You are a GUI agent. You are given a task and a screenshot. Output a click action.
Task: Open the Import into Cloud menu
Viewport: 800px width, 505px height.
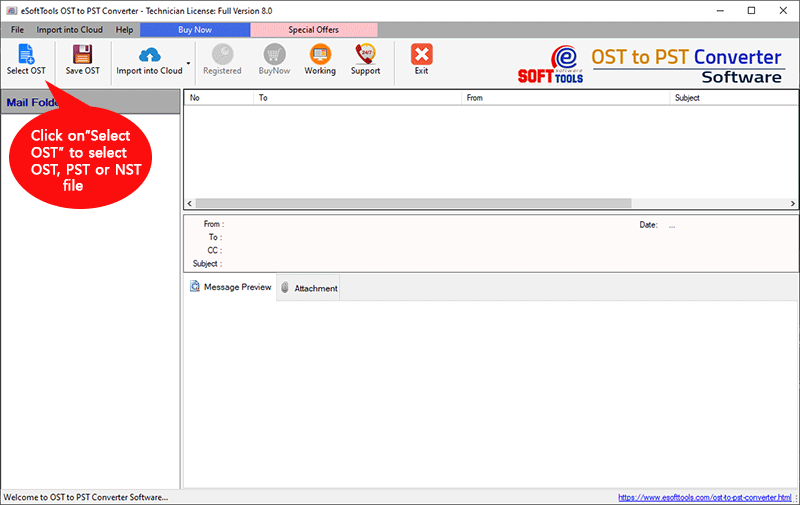click(69, 30)
